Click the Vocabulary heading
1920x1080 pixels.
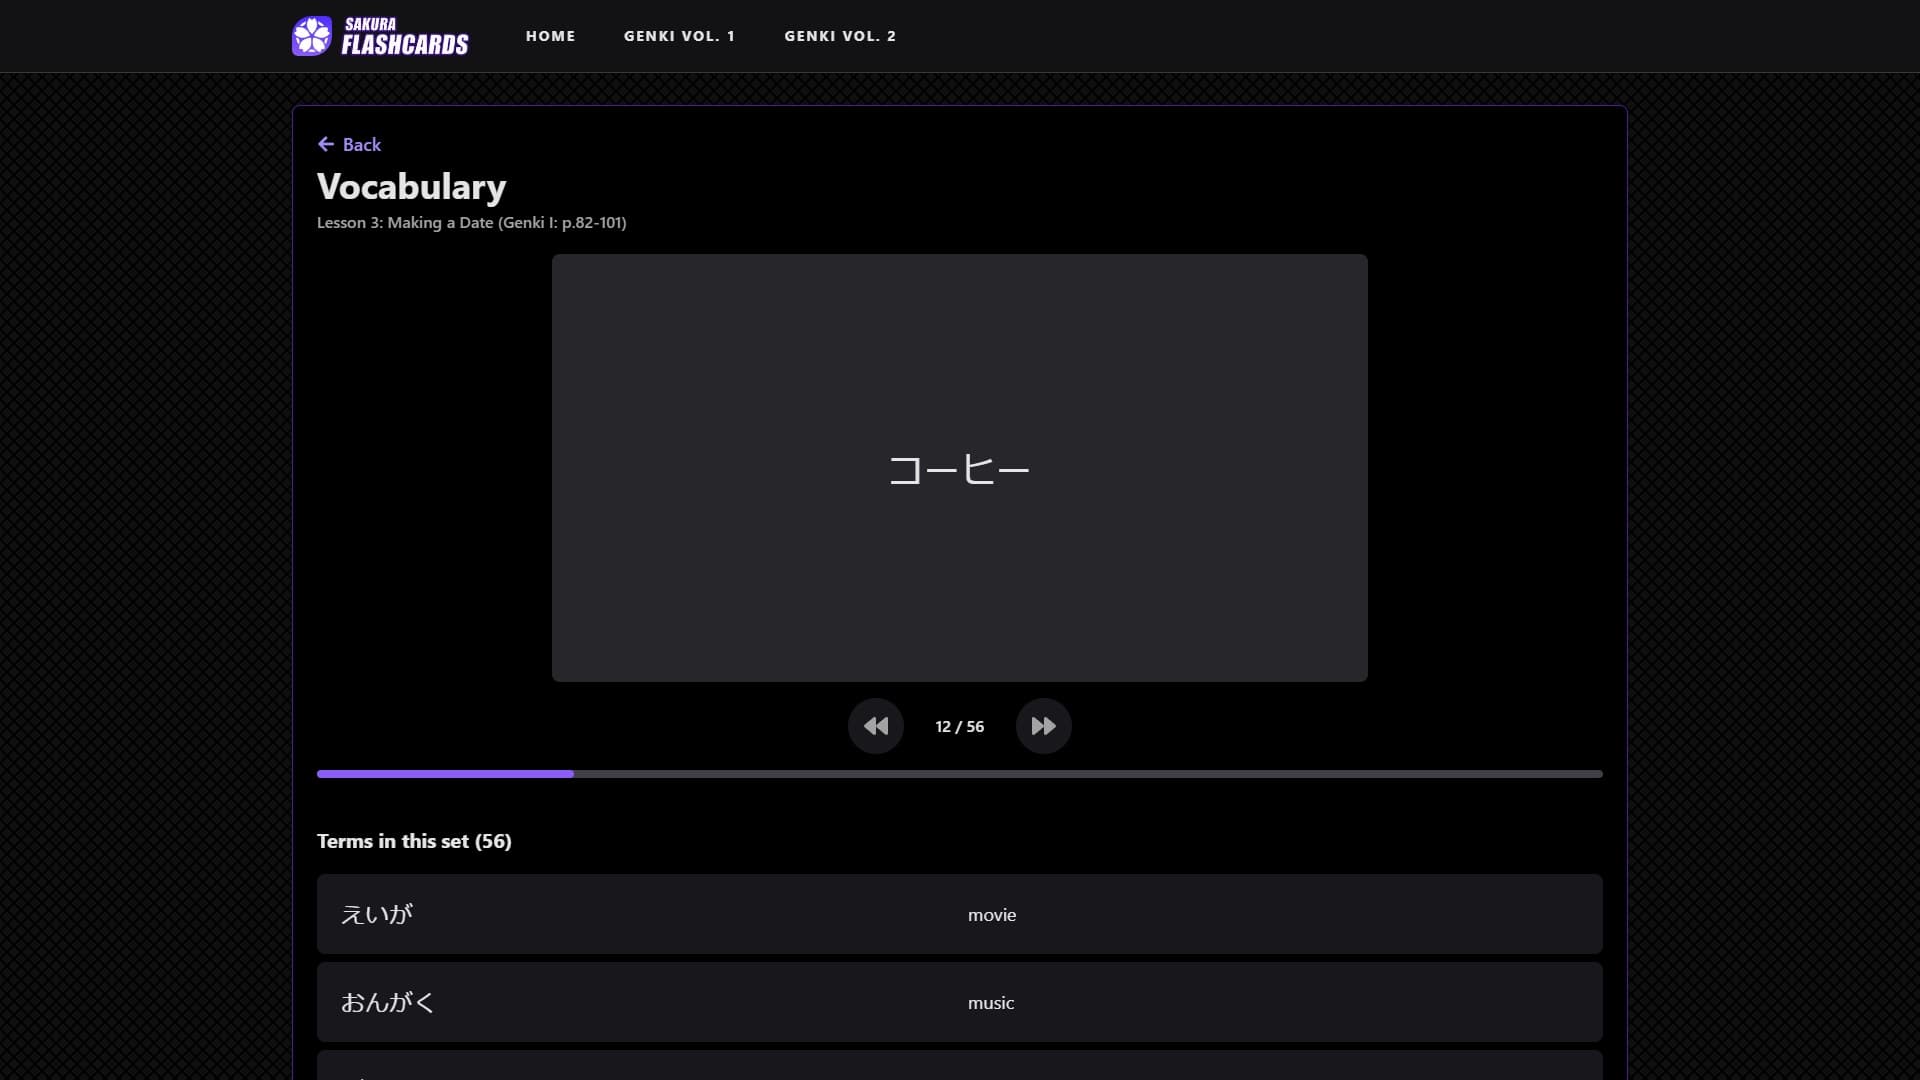click(411, 187)
